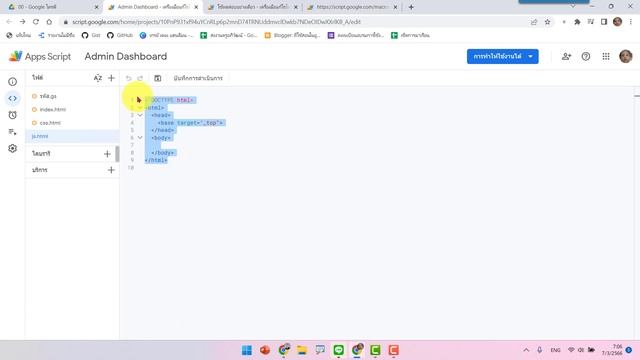
Task: Open the Blogger bookmark
Action: (292, 35)
